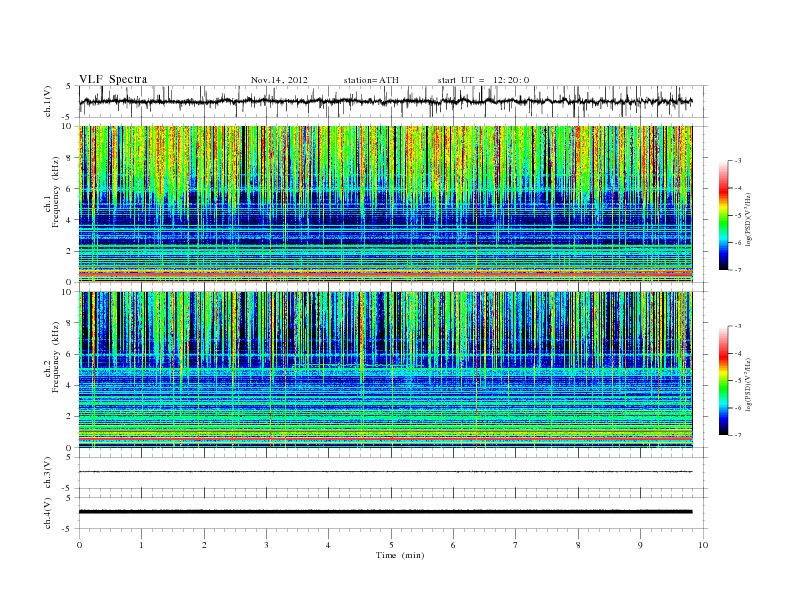792x612 pixels.
Task: Click the 'Time (min)' axis title
Action: (400, 555)
